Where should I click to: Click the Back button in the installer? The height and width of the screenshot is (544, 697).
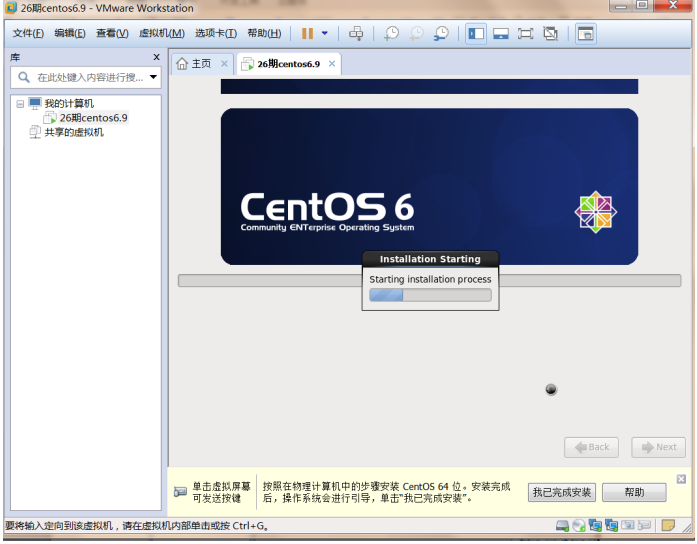[591, 448]
